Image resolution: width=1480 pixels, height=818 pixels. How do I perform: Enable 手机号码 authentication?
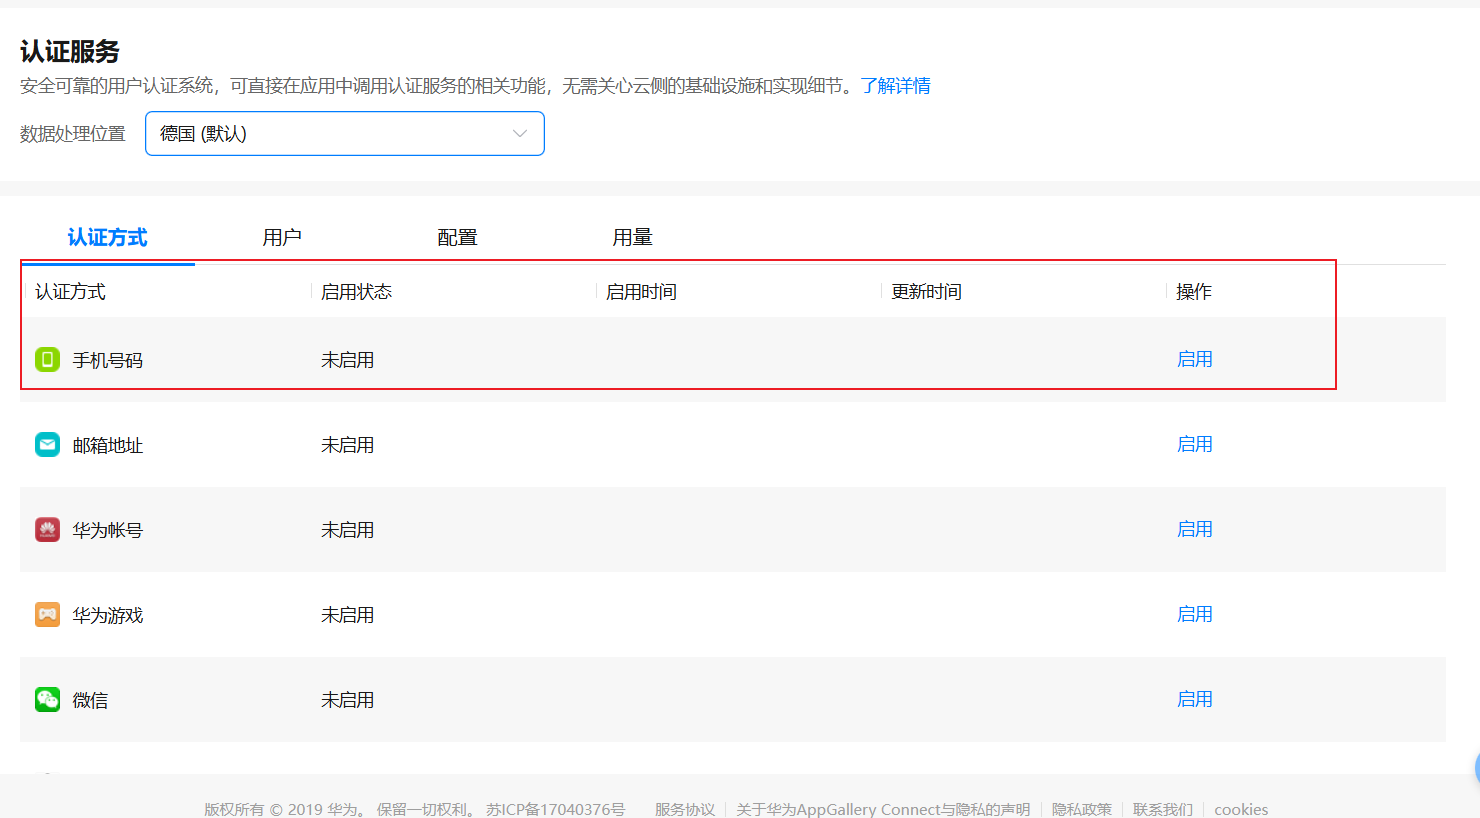coord(1194,359)
